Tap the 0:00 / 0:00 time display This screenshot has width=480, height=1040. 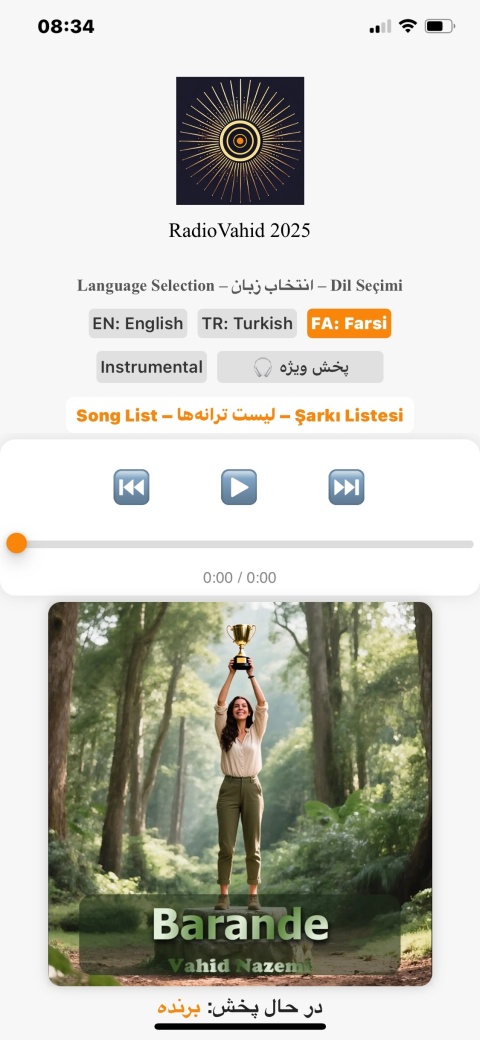point(239,578)
